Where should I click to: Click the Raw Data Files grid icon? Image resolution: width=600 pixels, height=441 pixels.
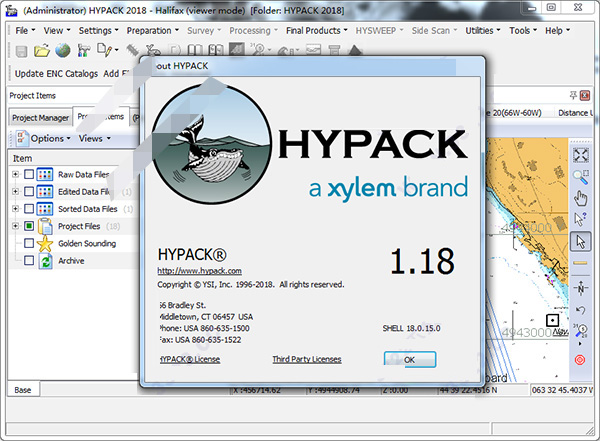pyautogui.click(x=45, y=175)
